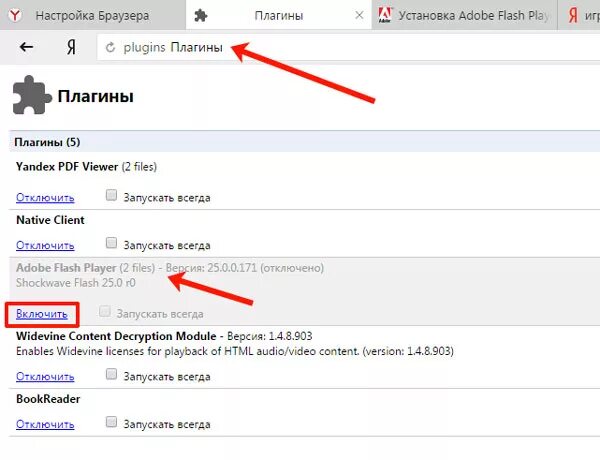600x460 pixels.
Task: Open Yandex home via the Я icon
Action: pyautogui.click(x=71, y=47)
